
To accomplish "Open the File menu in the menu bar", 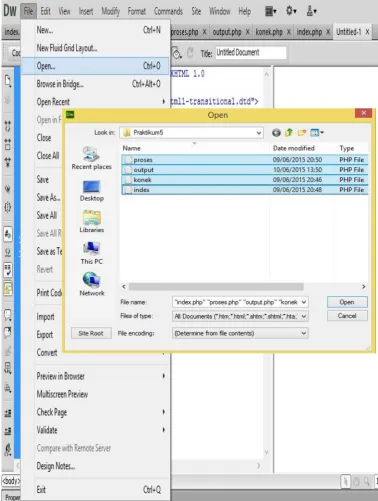I will coord(28,11).
